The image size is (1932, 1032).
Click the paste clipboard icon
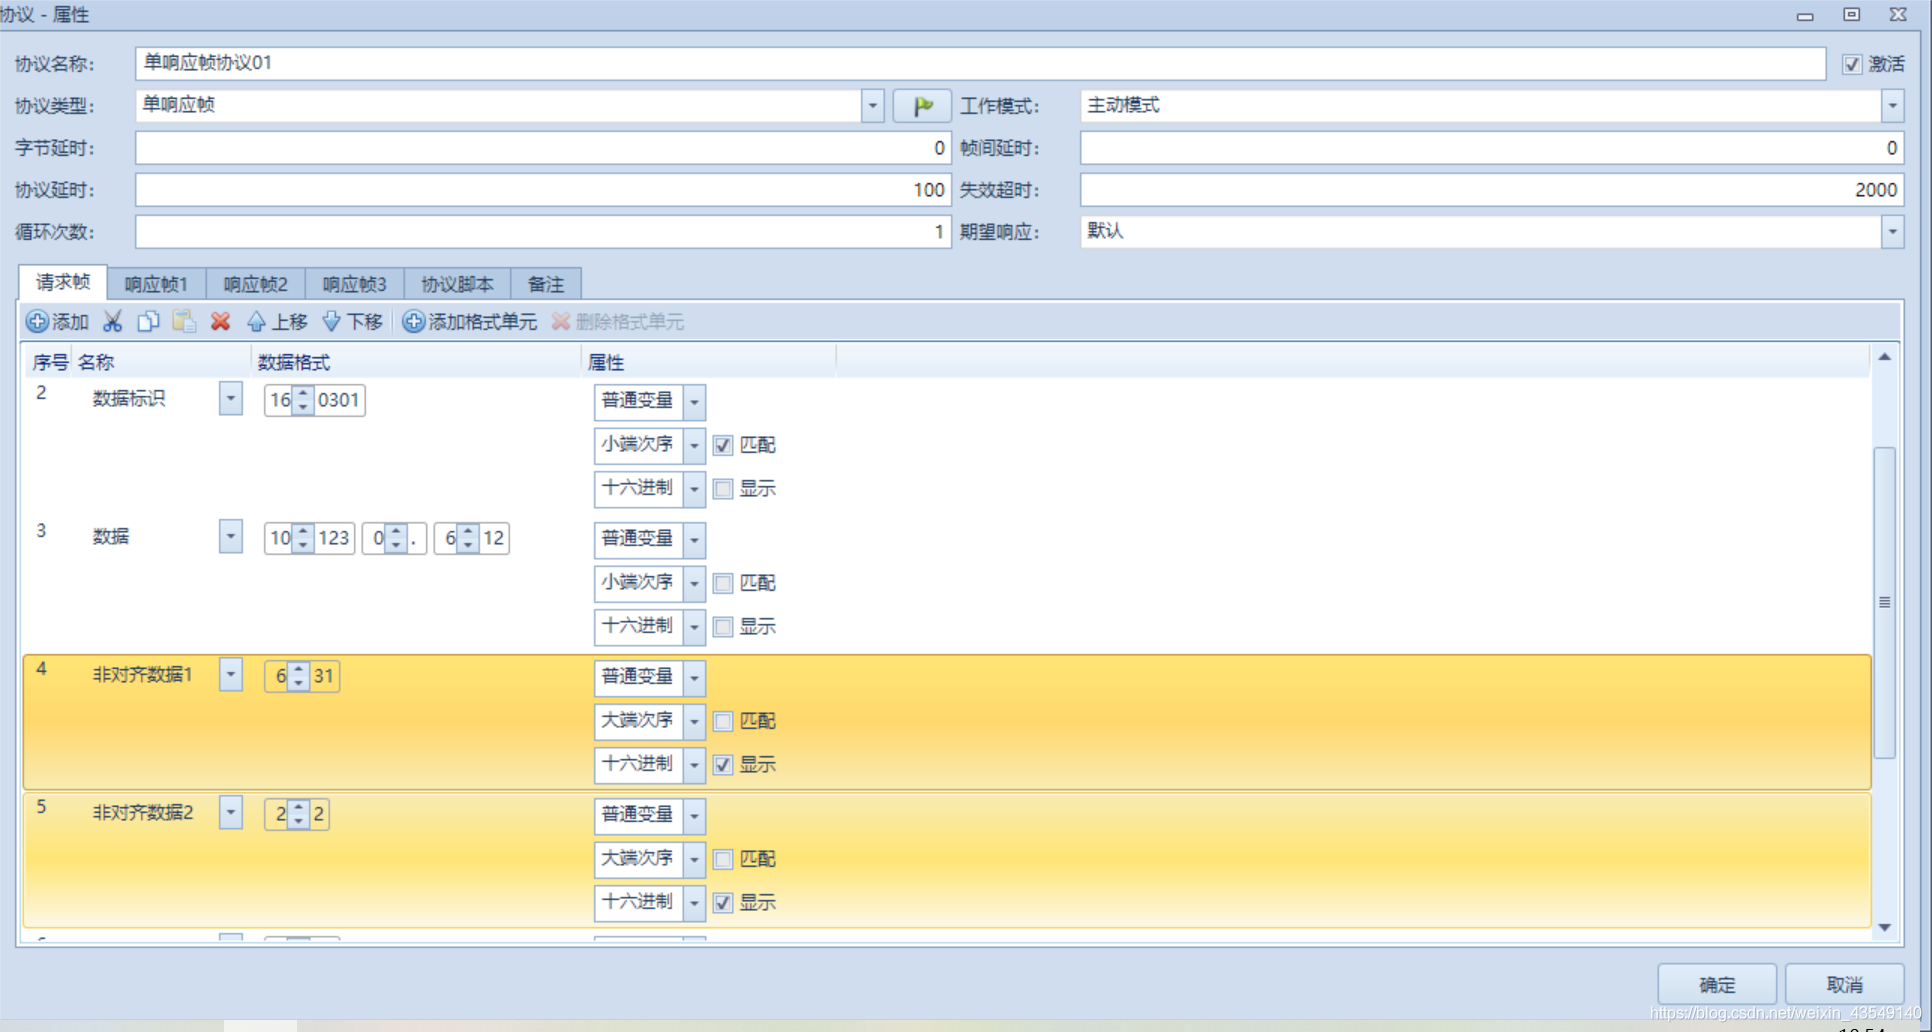click(x=184, y=322)
